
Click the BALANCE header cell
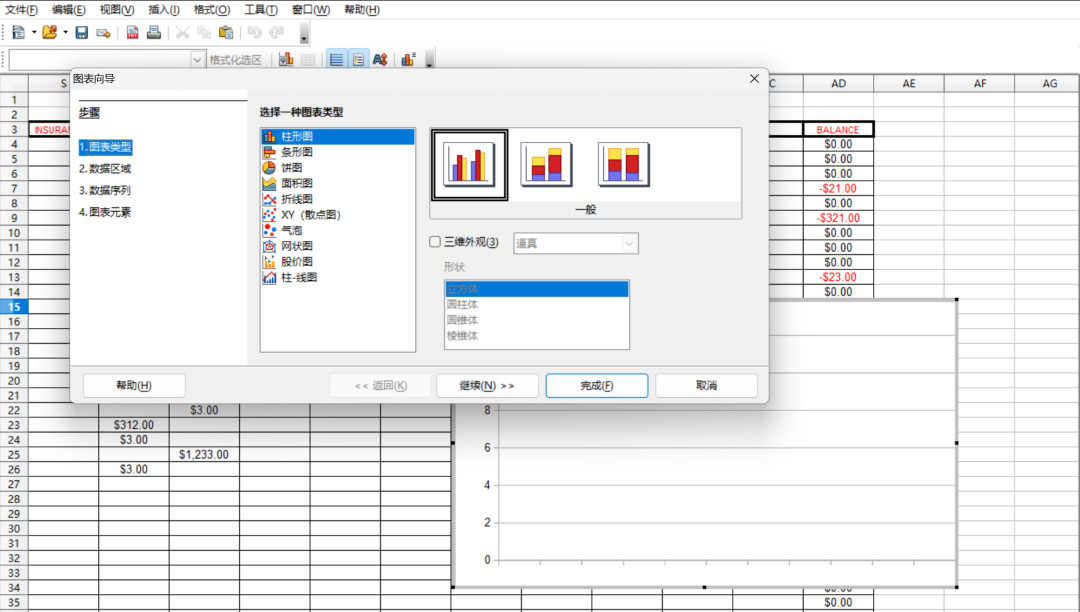[838, 129]
